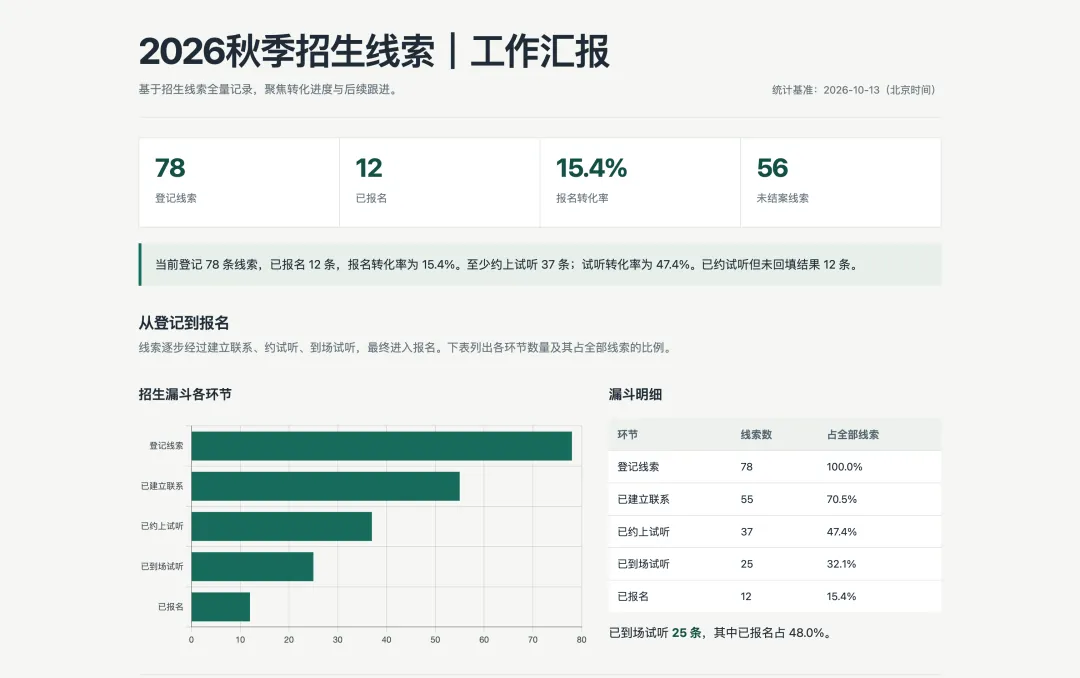
Task: Click the 登记线索 bar in the chart
Action: point(382,446)
